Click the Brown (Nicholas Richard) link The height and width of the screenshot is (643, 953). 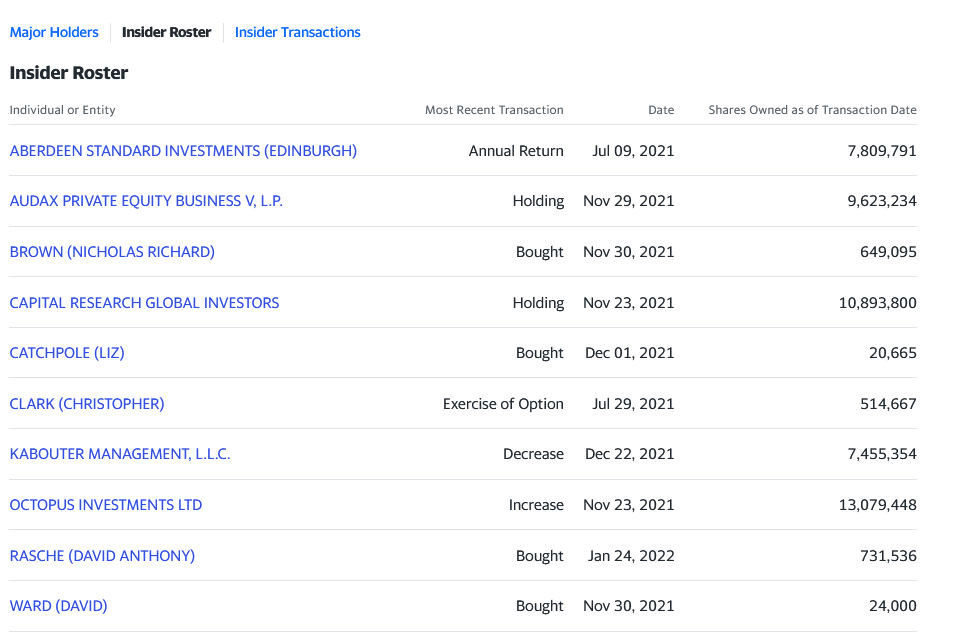pyautogui.click(x=112, y=252)
